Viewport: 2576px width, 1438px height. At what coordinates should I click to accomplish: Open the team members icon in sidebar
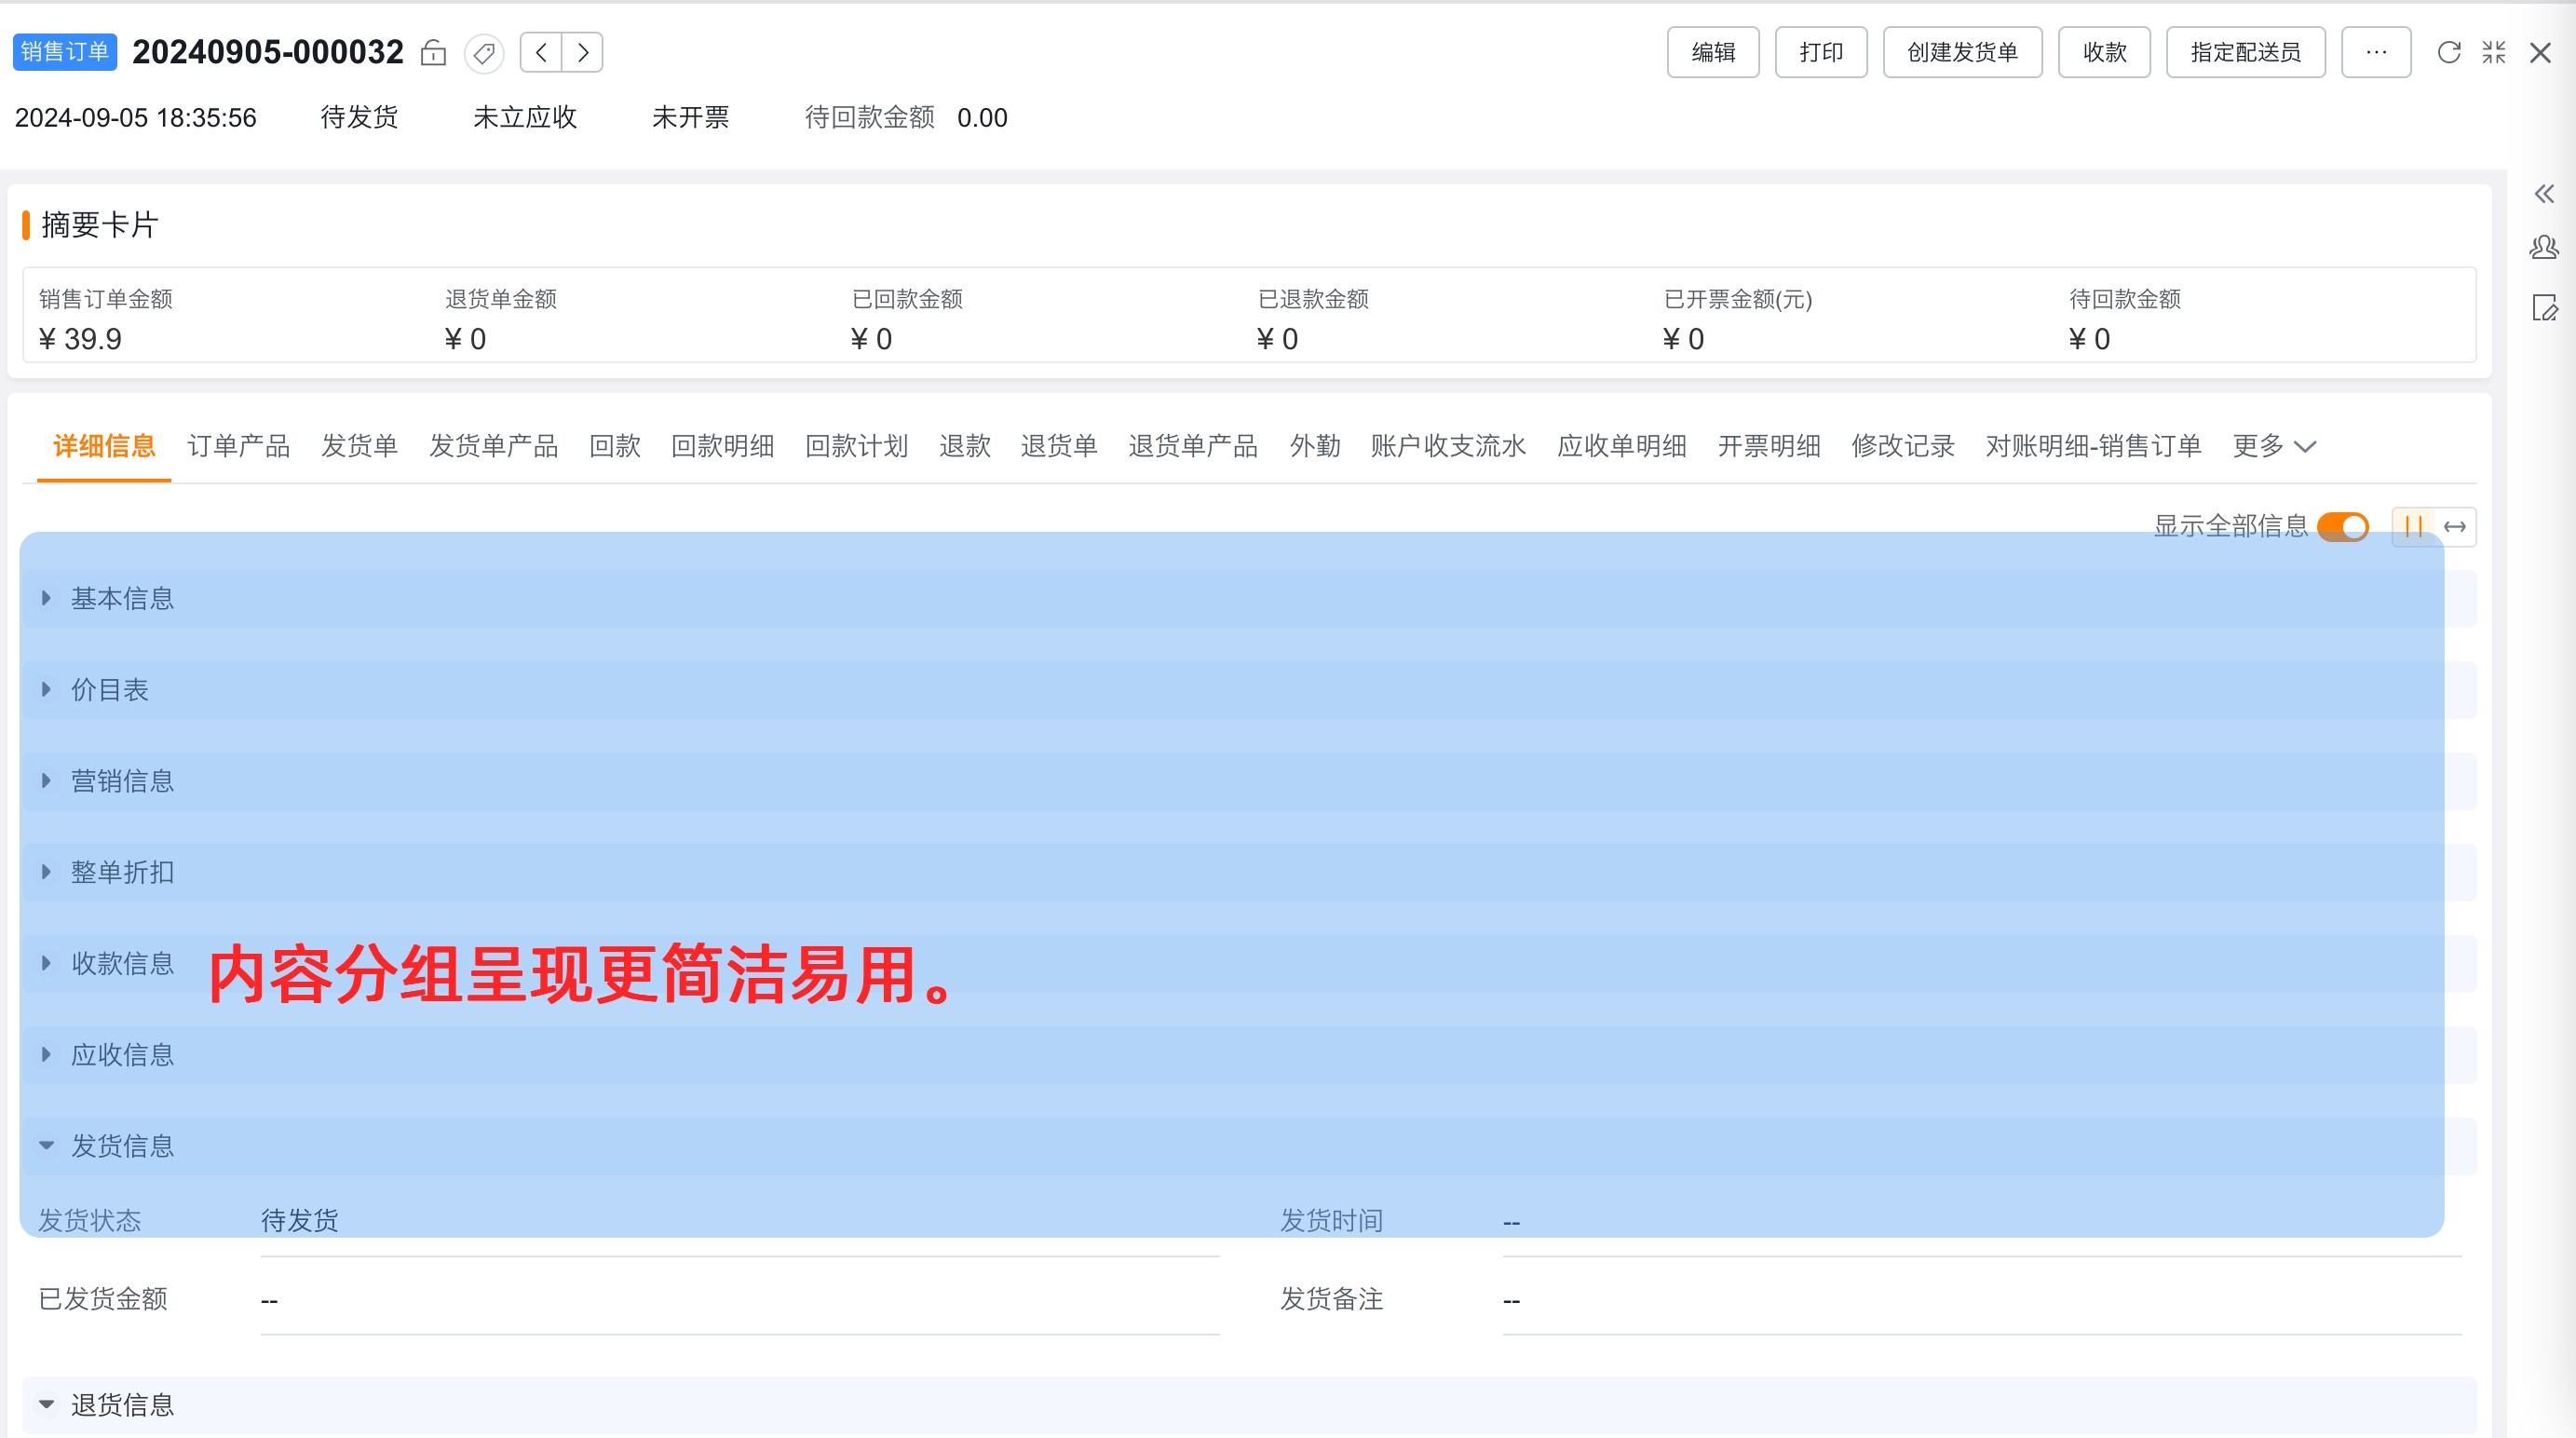[2545, 247]
